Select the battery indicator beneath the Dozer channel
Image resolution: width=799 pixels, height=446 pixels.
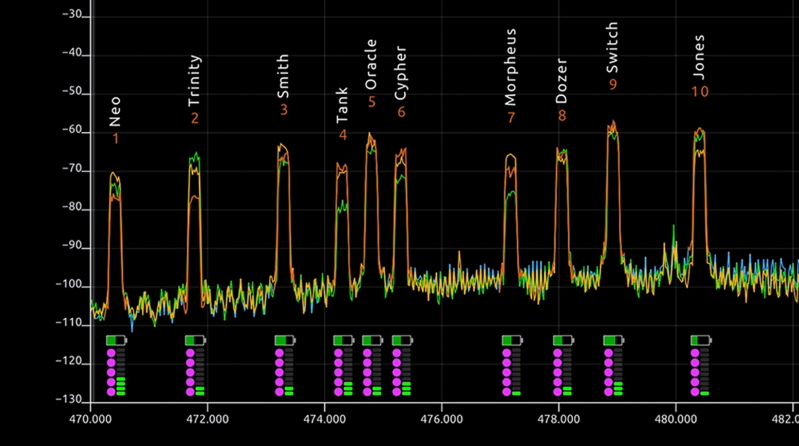[x=563, y=341]
